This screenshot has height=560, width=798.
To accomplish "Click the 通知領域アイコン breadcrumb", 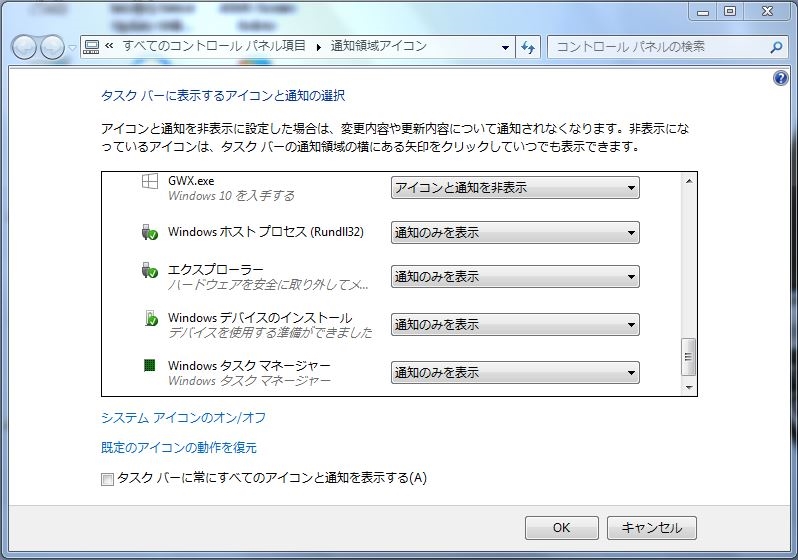I will pyautogui.click(x=379, y=46).
